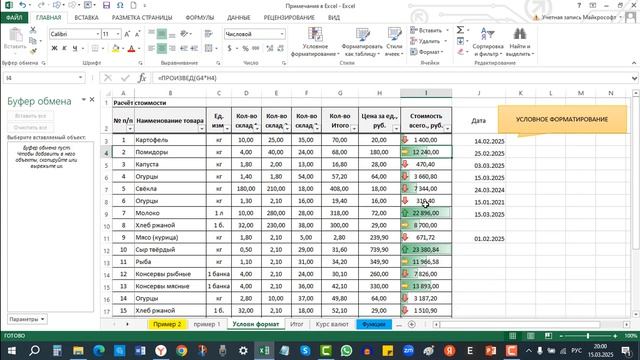
Task: Click the comma thousands separator icon
Action: 256,49
